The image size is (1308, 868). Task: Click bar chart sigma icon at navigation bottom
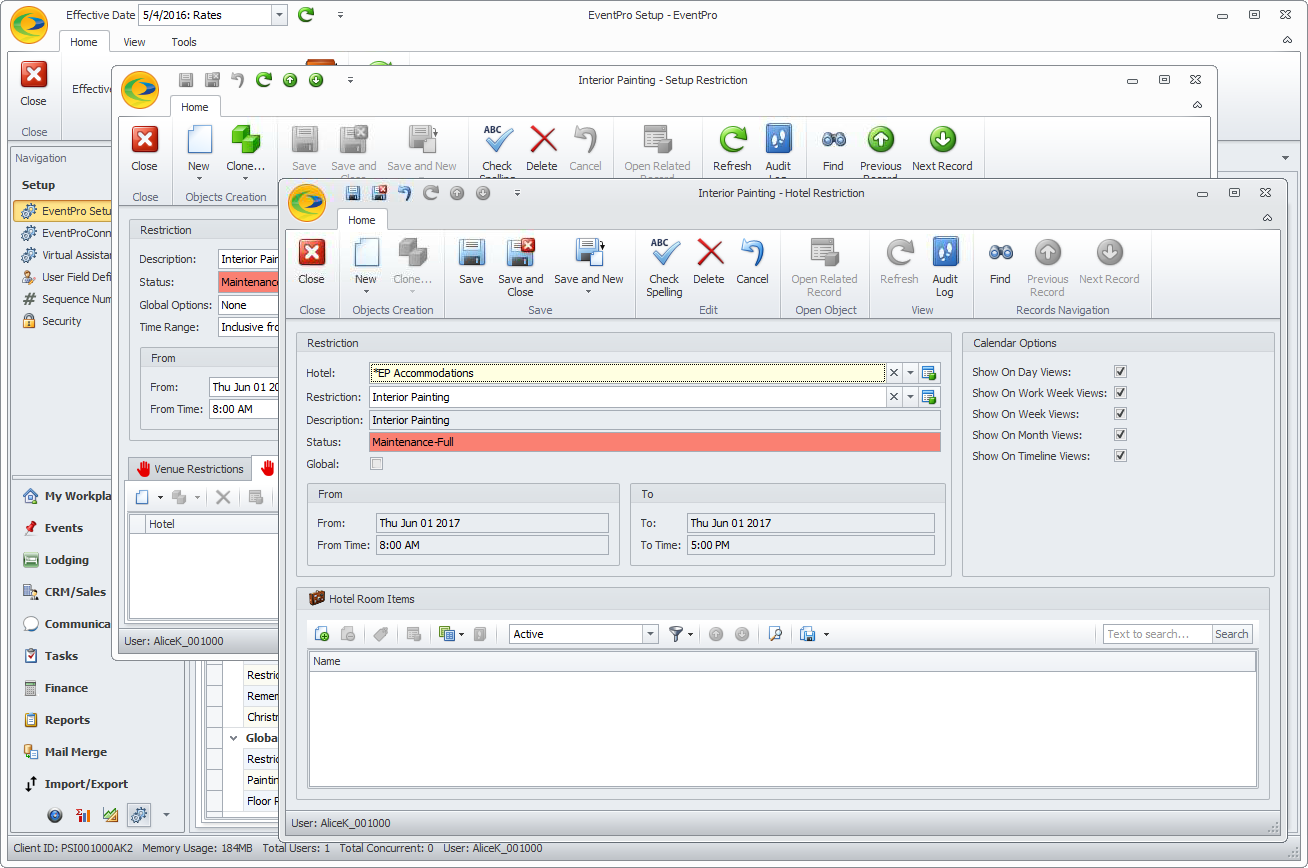tap(83, 814)
